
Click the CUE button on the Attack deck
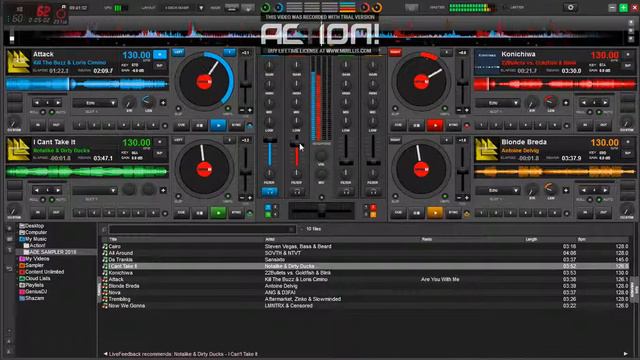181,125
